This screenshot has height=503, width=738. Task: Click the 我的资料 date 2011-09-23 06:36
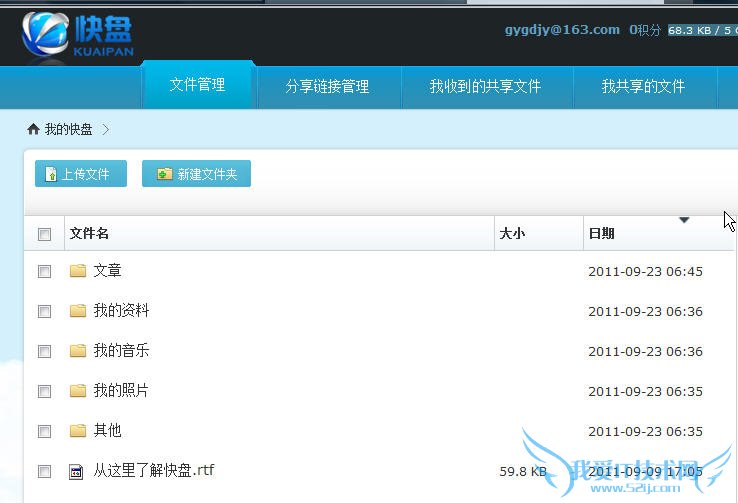pos(645,311)
